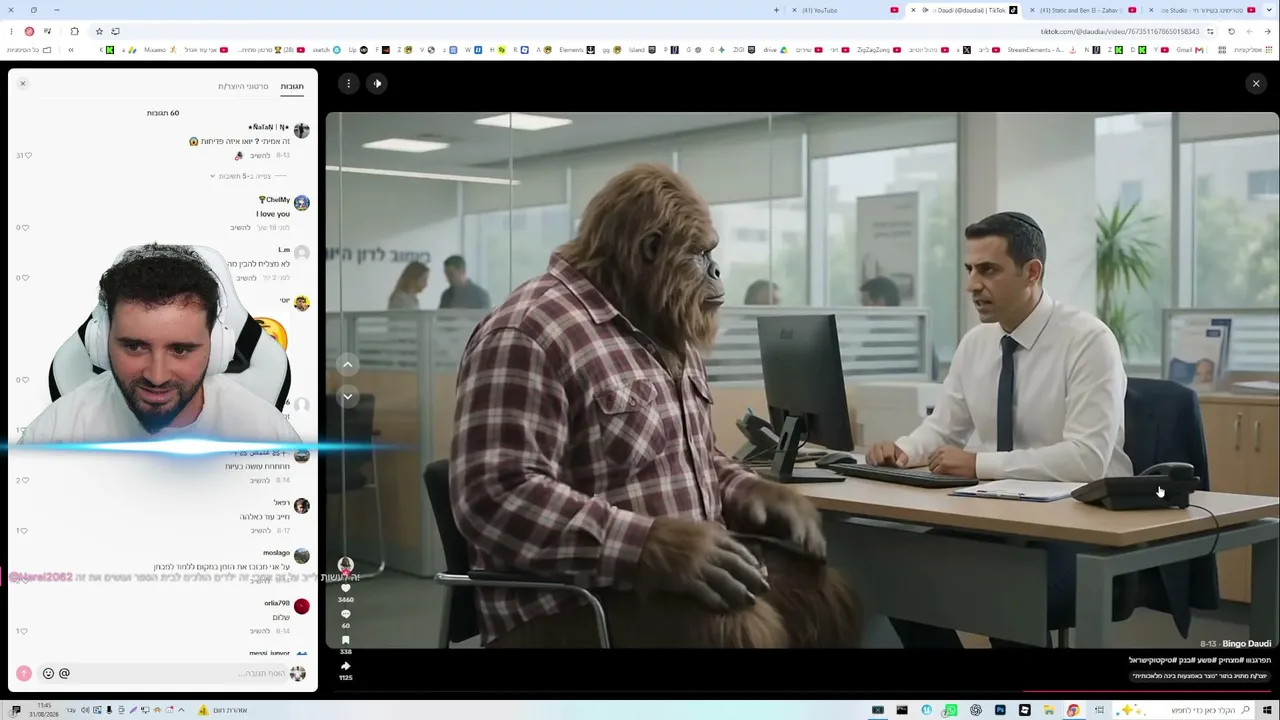Viewport: 1280px width, 720px height.
Task: Open the Chrome extensions puzzle menu
Action: point(74,31)
